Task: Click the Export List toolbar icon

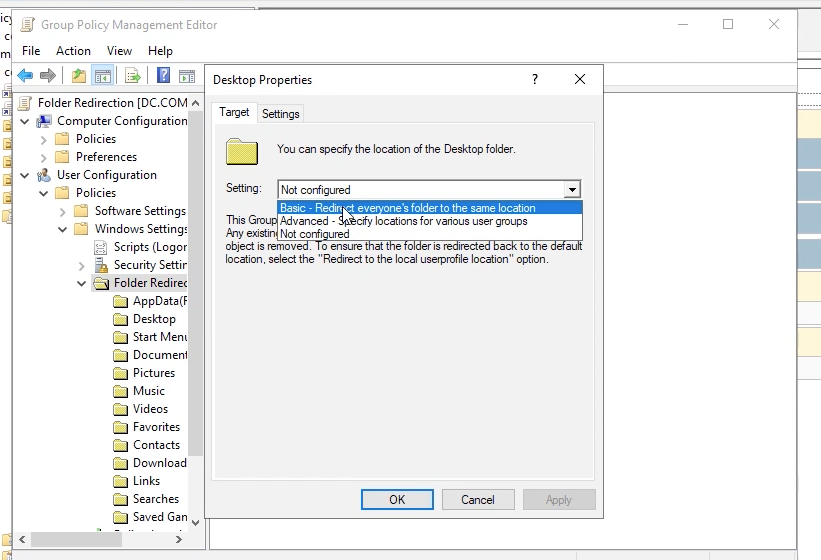Action: click(x=132, y=76)
